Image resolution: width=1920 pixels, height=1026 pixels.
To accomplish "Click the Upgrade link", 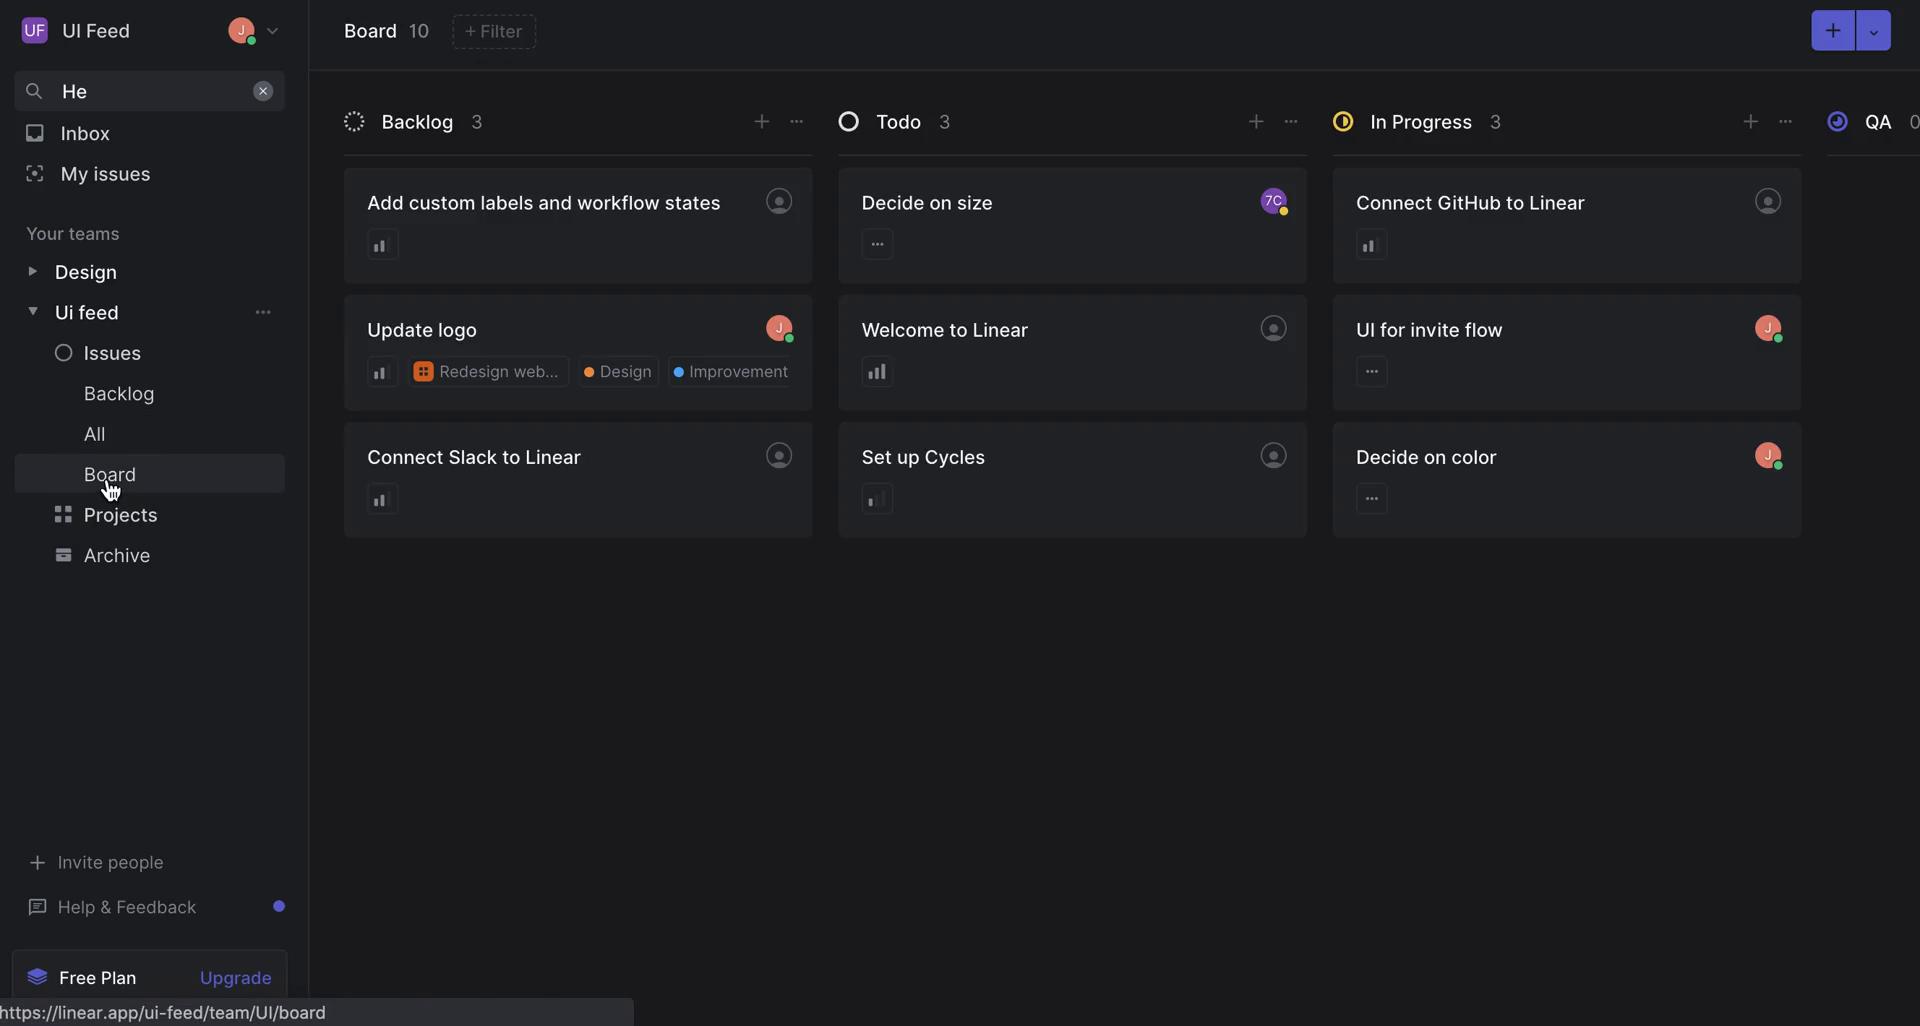I will tap(236, 978).
